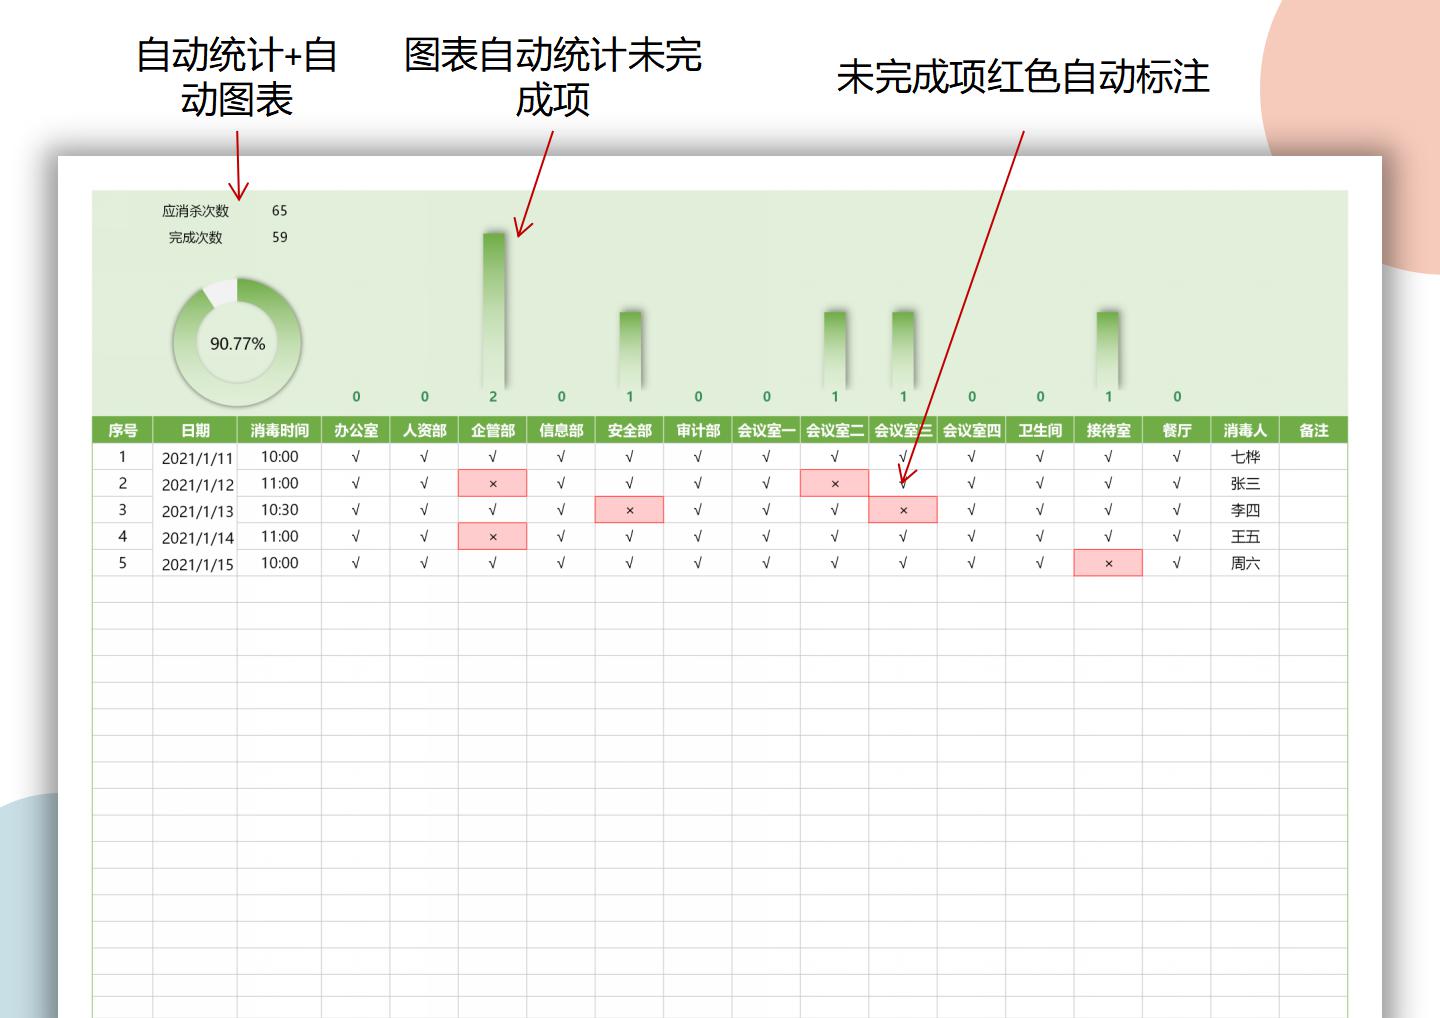Click the 信息部 header cell

[561, 430]
